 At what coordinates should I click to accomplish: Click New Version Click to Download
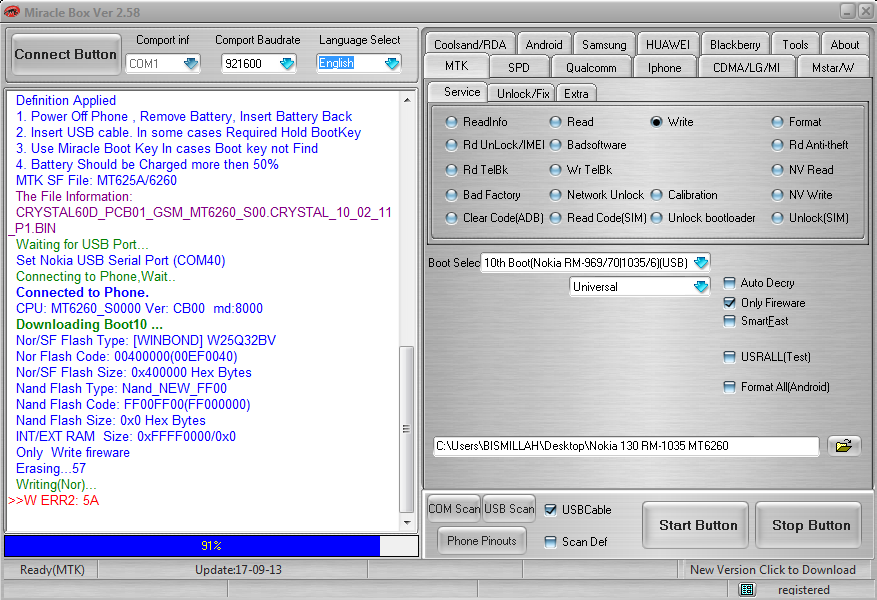point(772,569)
